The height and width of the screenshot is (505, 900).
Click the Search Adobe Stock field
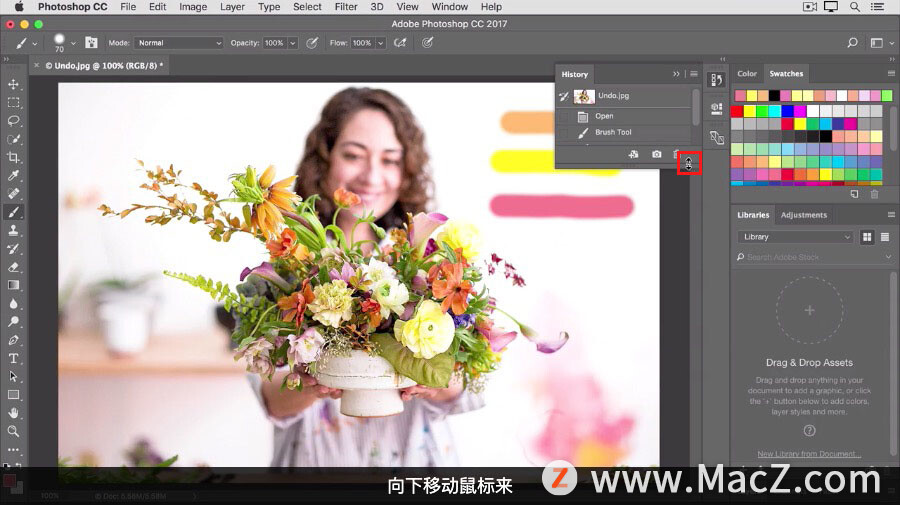coord(814,257)
